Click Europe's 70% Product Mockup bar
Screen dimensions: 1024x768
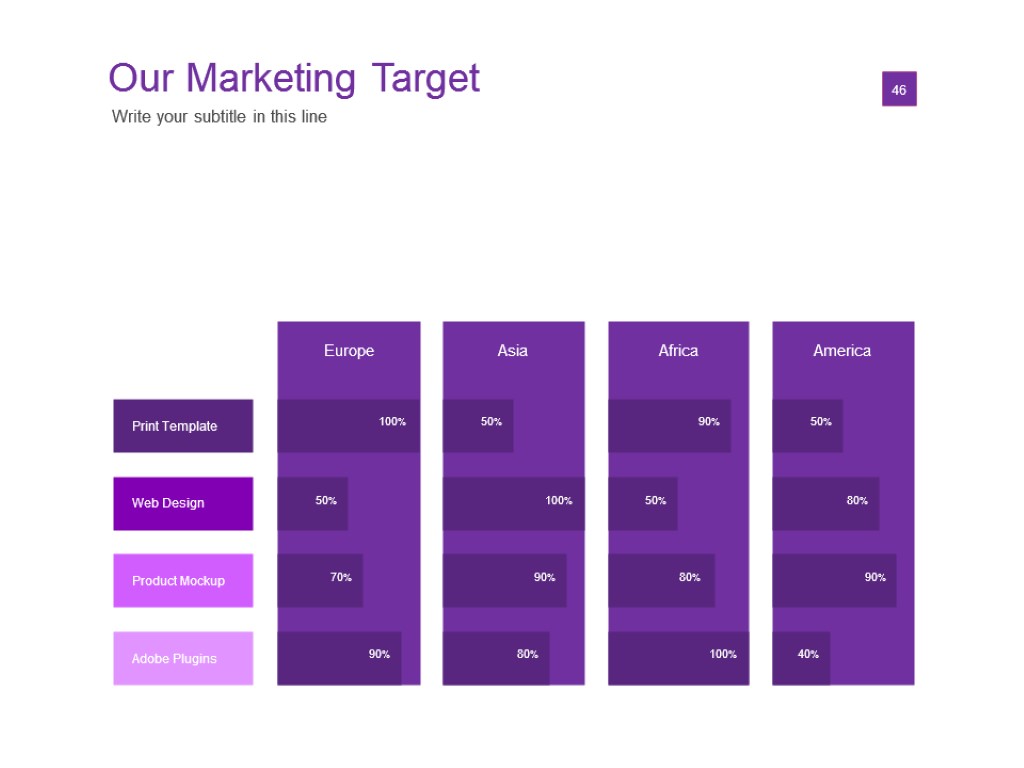(x=320, y=581)
